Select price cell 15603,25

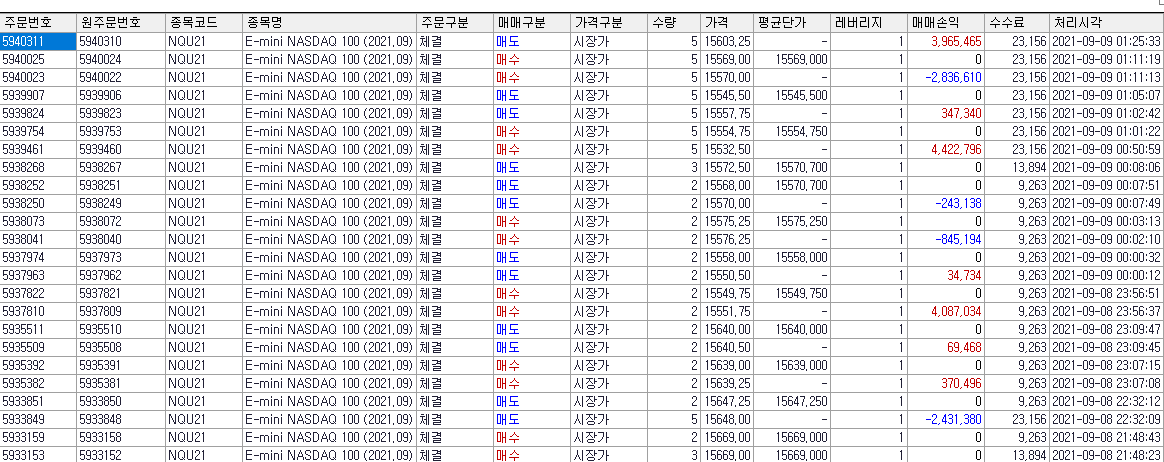(727, 42)
